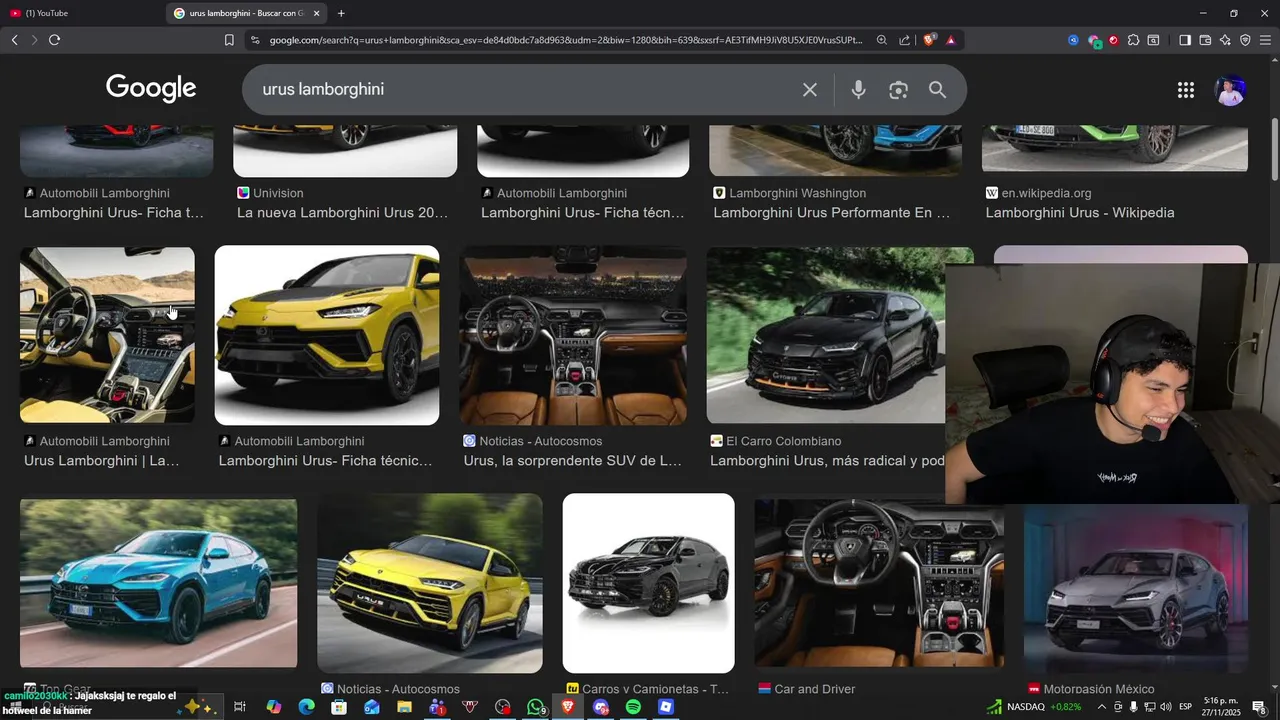Show hidden system tray icons
Screen dimensions: 1280x720
point(1102,707)
